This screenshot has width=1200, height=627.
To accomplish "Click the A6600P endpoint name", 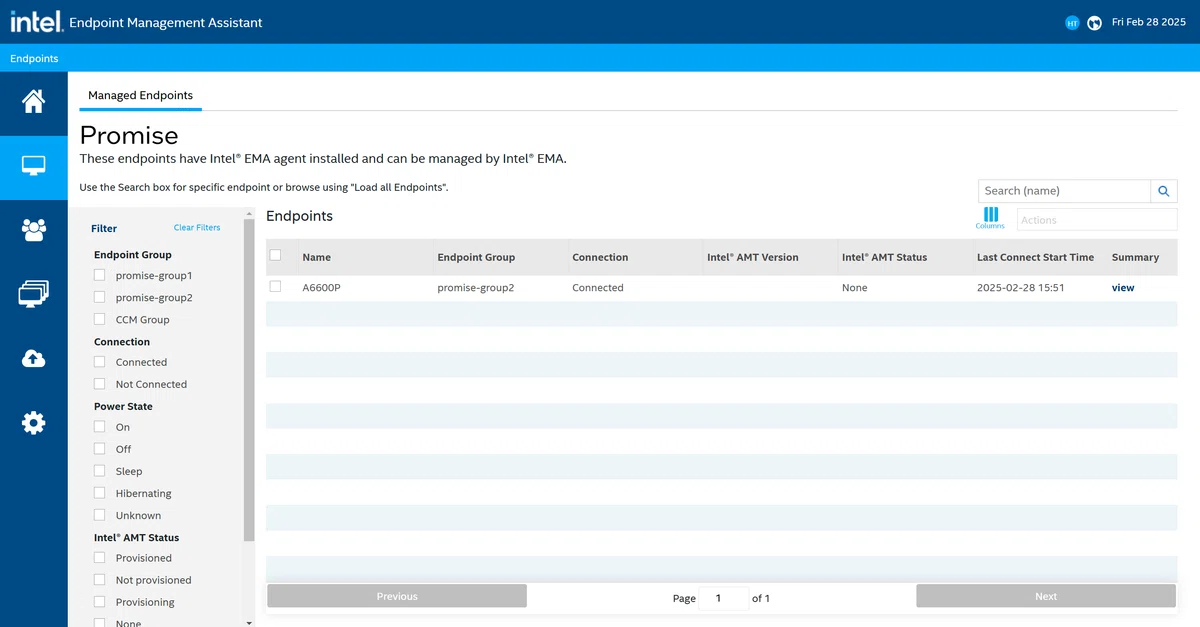I will pos(321,288).
